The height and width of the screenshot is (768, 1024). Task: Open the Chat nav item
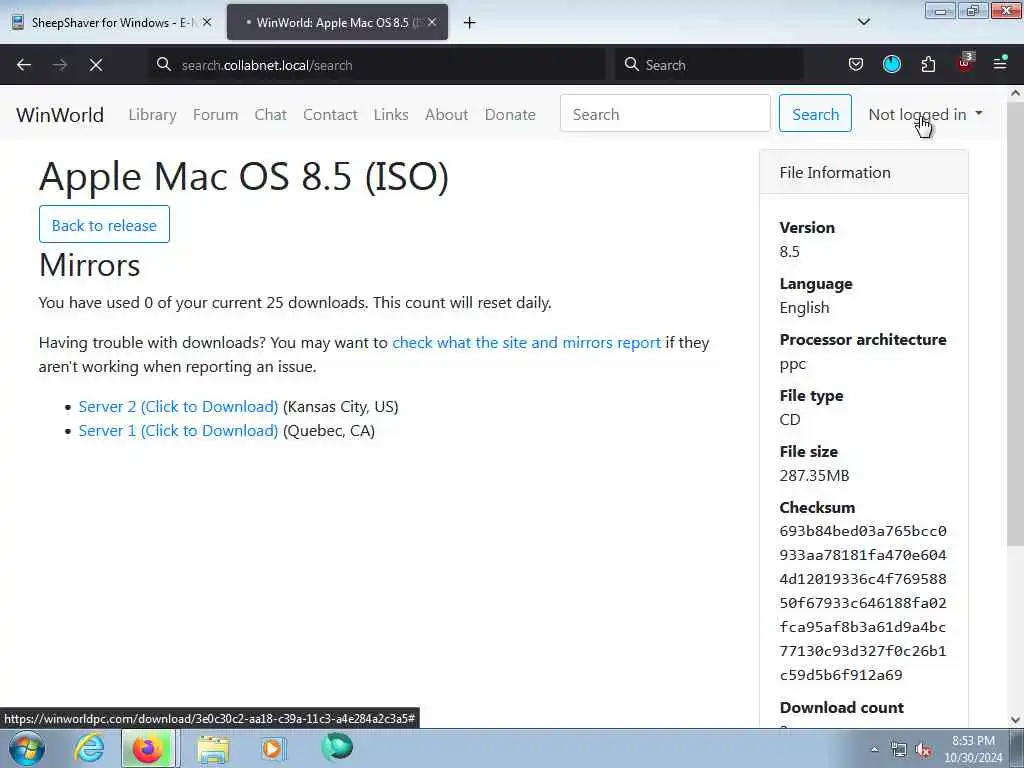tap(270, 114)
